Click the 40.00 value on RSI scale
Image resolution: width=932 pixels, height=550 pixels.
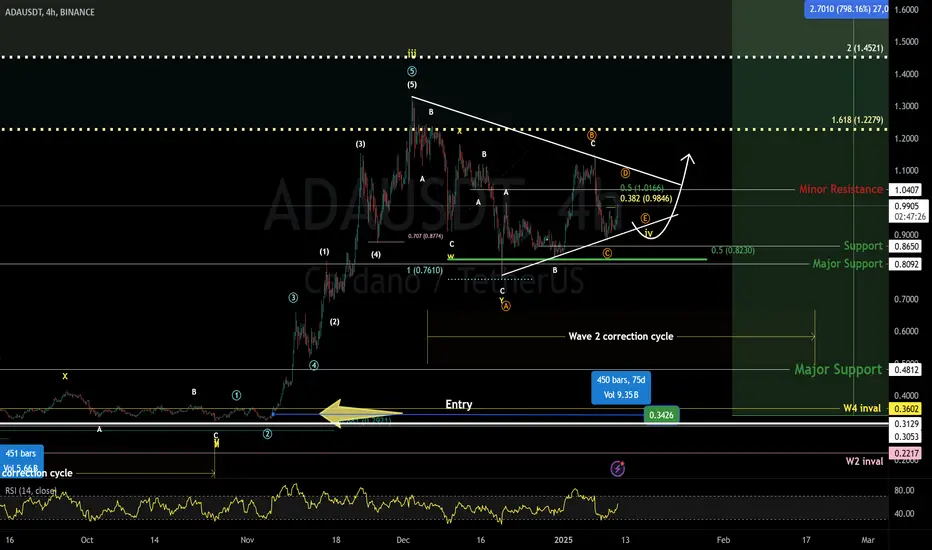904,514
